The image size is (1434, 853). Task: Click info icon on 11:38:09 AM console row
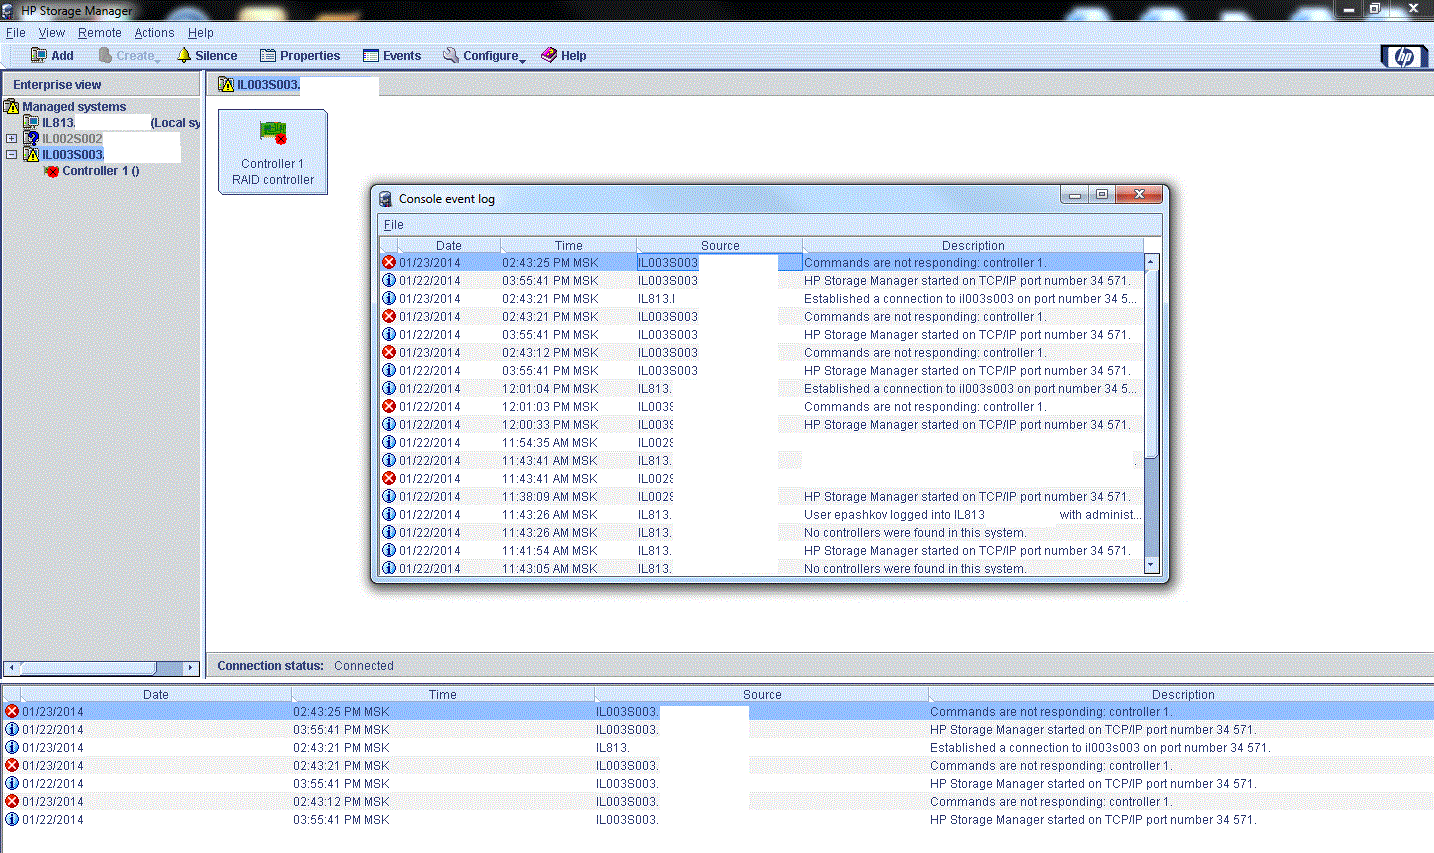point(389,496)
